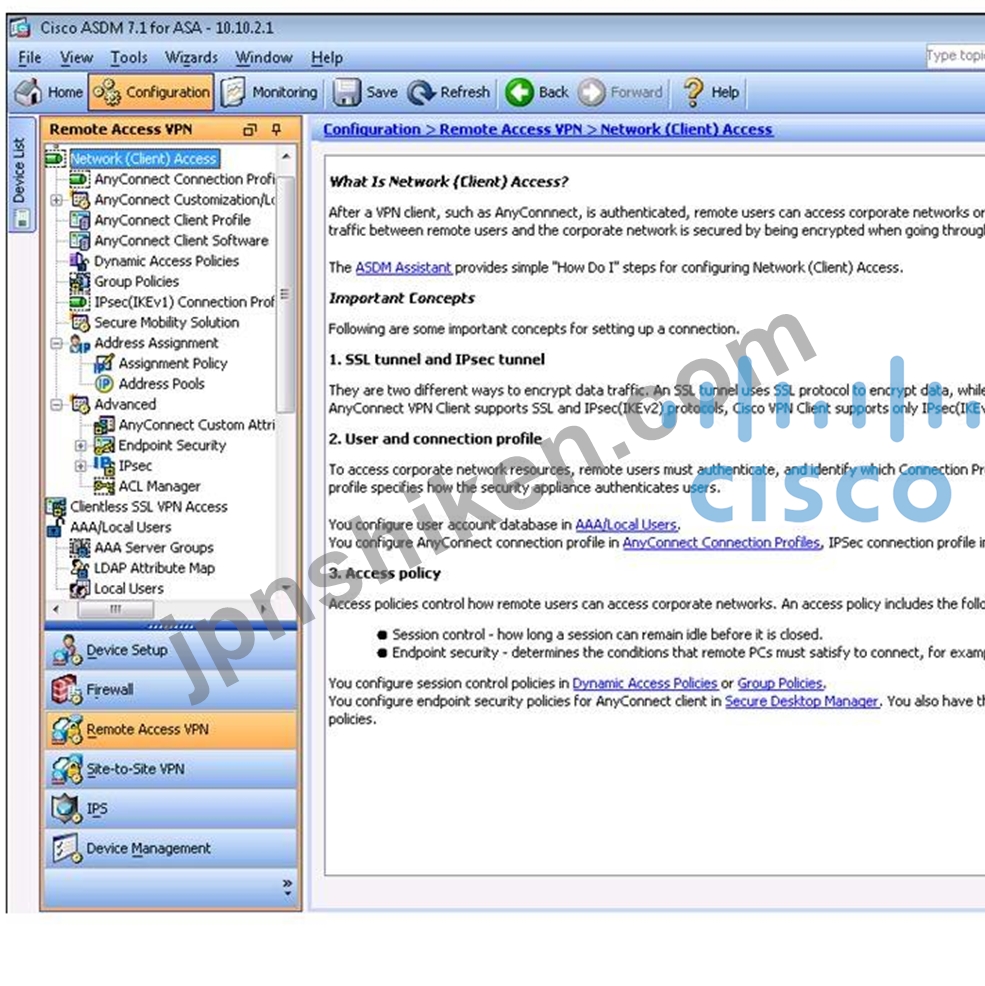Viewport: 985px width, 986px height.
Task: Click the help topic search field
Action: tap(955, 56)
